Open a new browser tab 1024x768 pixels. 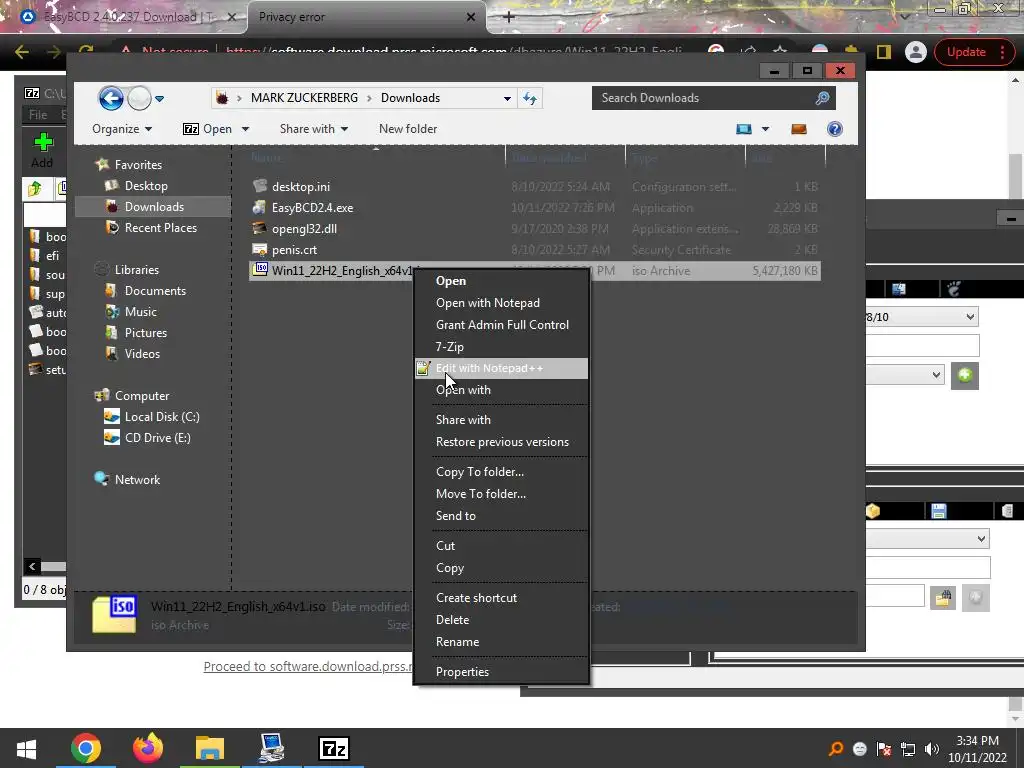click(509, 18)
